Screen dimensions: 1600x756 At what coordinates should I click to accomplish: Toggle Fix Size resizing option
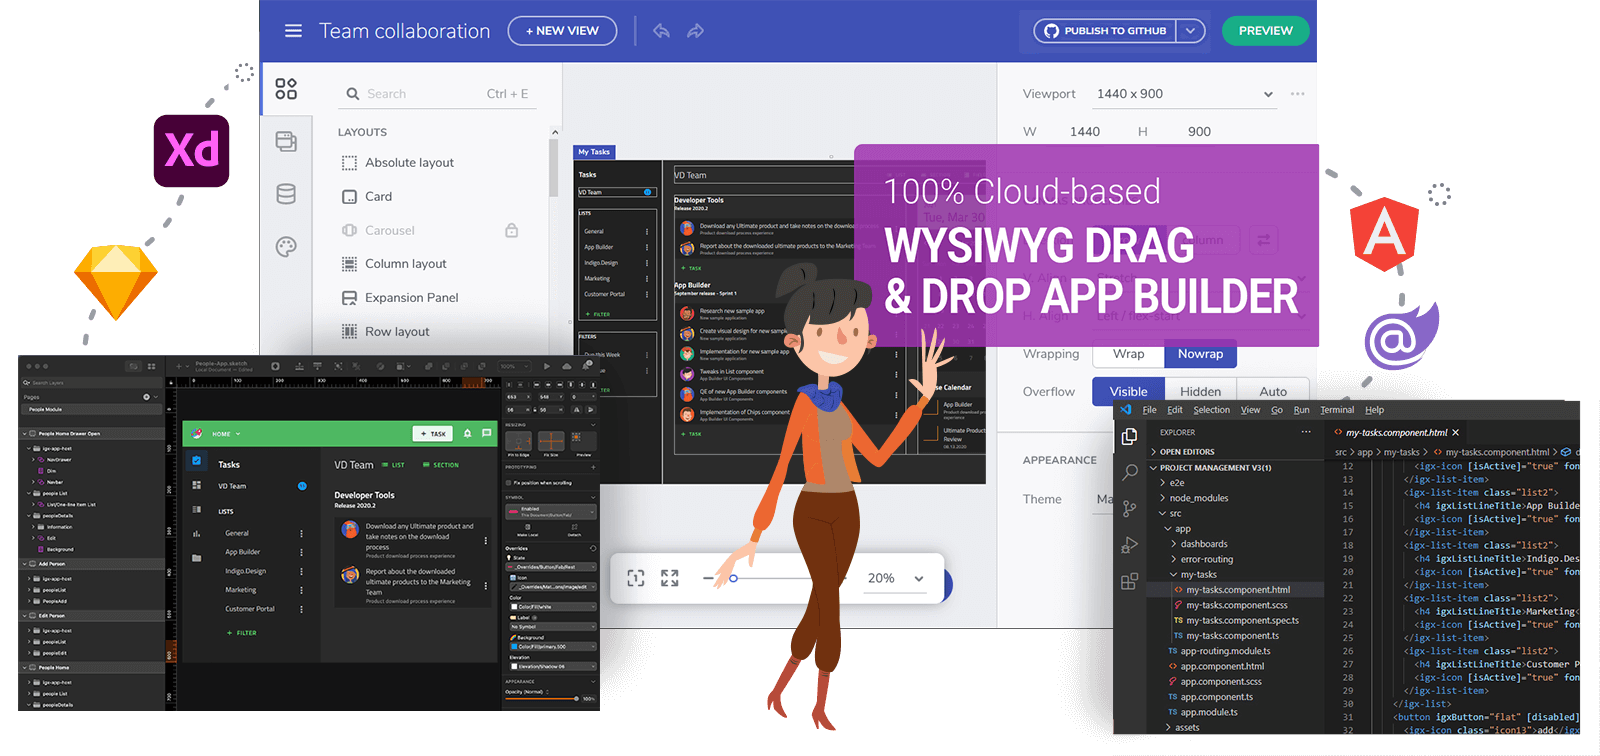pos(551,441)
